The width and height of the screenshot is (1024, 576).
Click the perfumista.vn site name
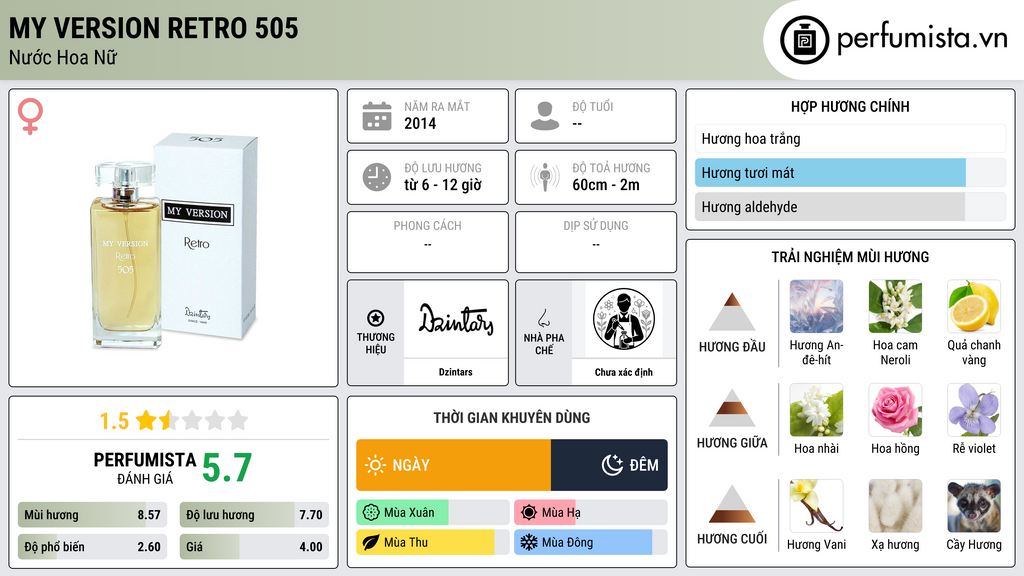pyautogui.click(x=923, y=38)
